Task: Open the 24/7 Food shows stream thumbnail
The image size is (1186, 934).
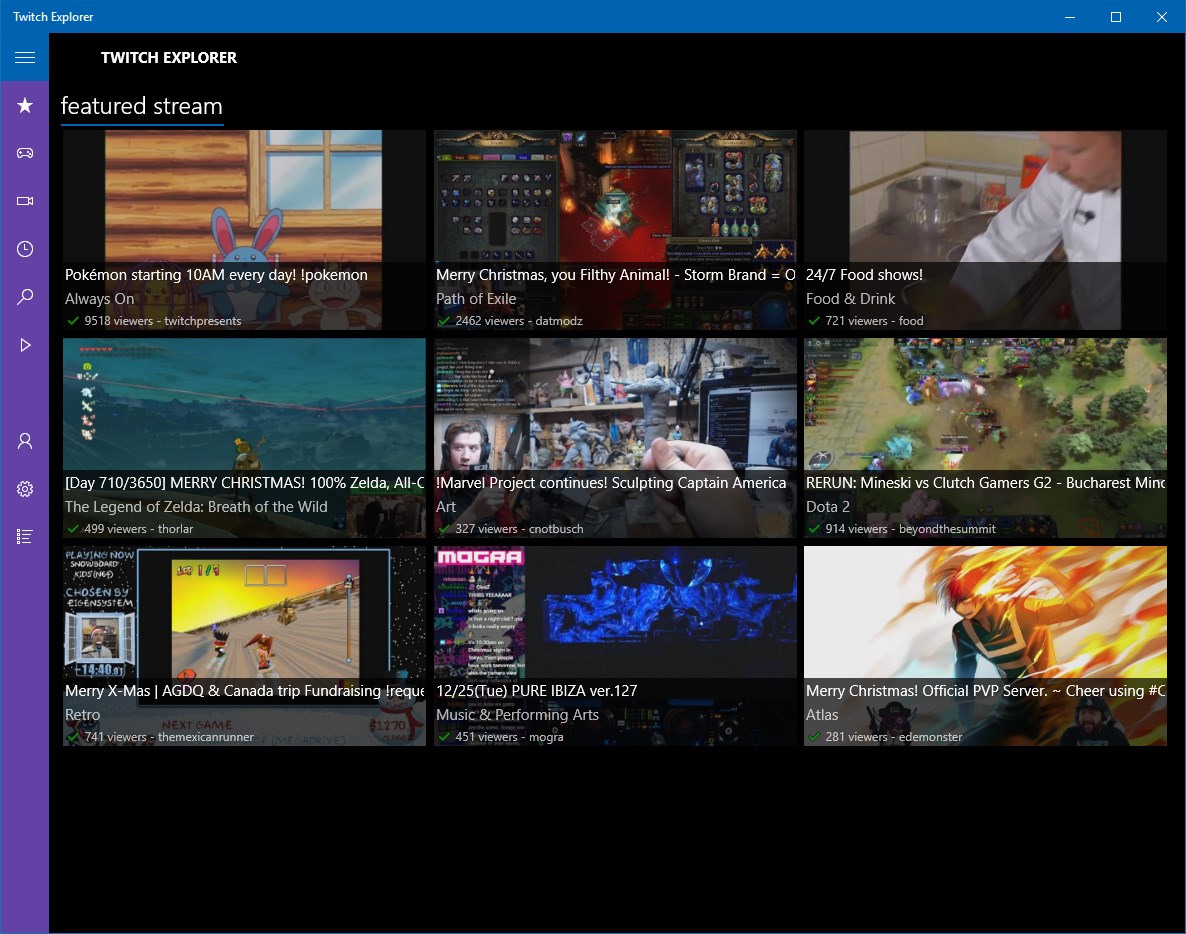Action: pyautogui.click(x=985, y=230)
